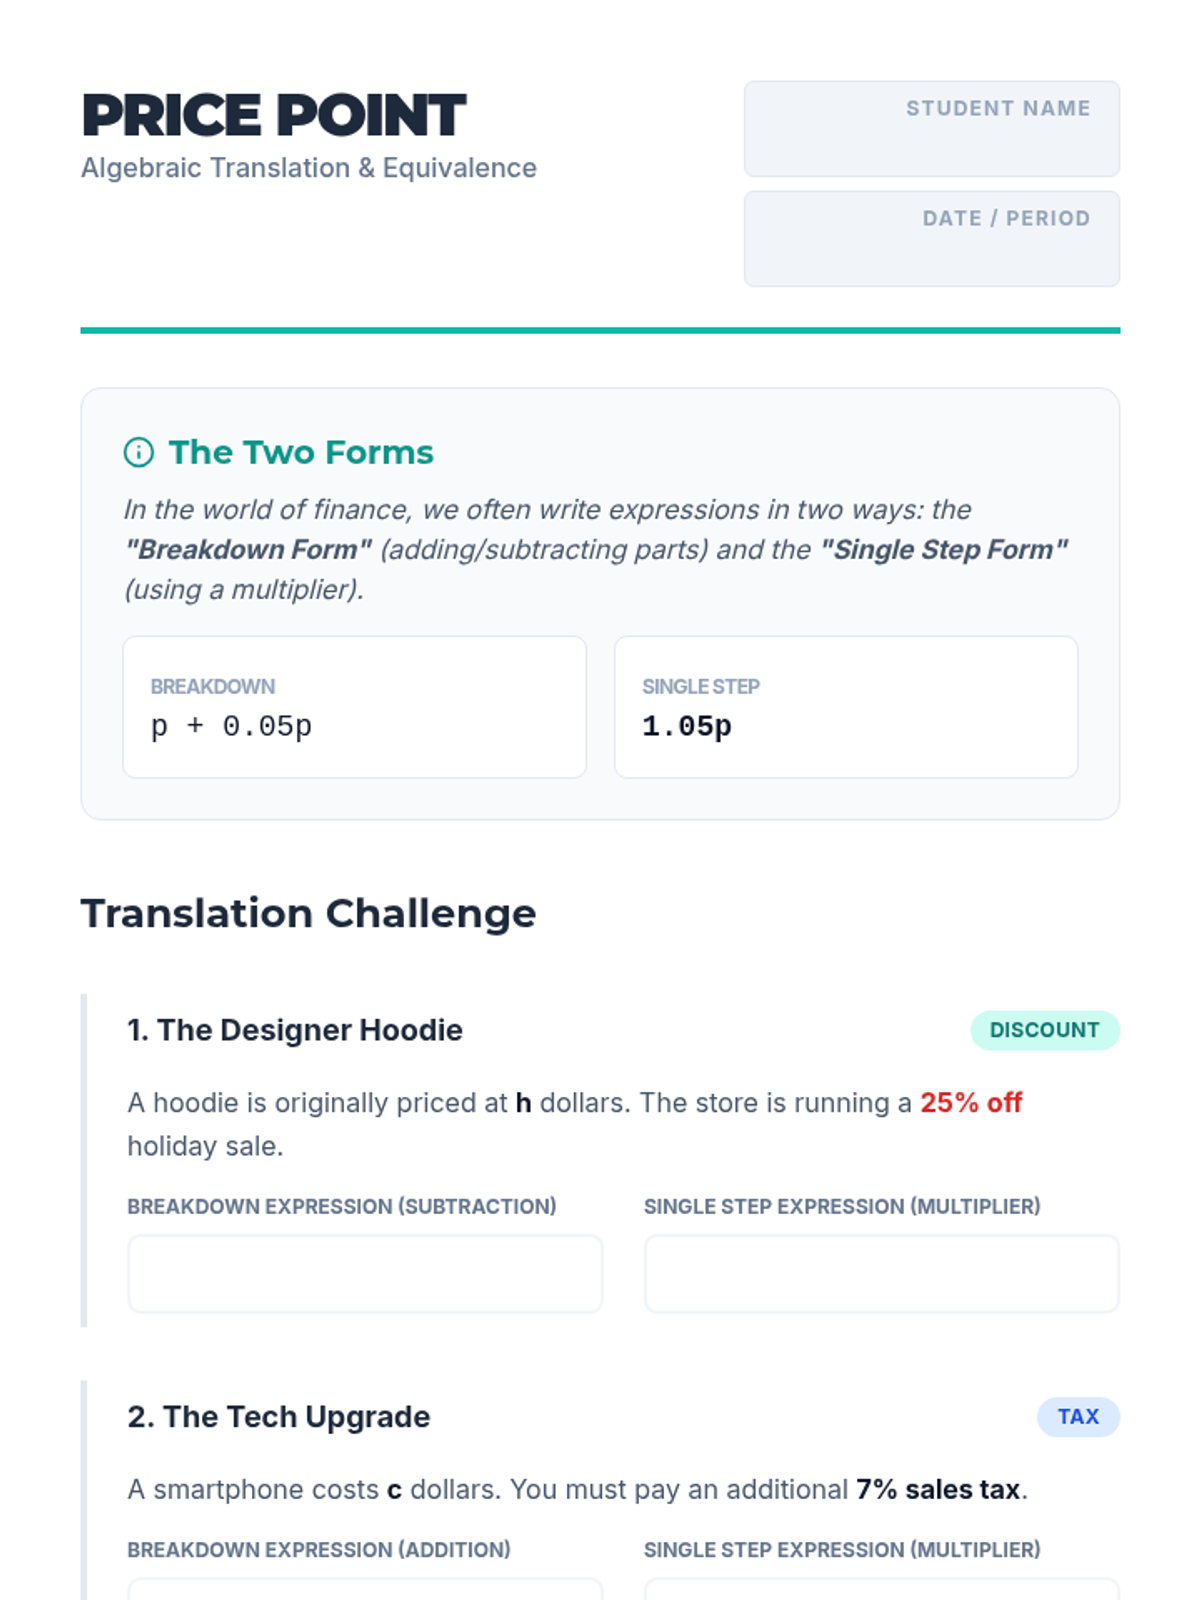Click the Date / Period field
1200x1600 pixels.
click(931, 239)
